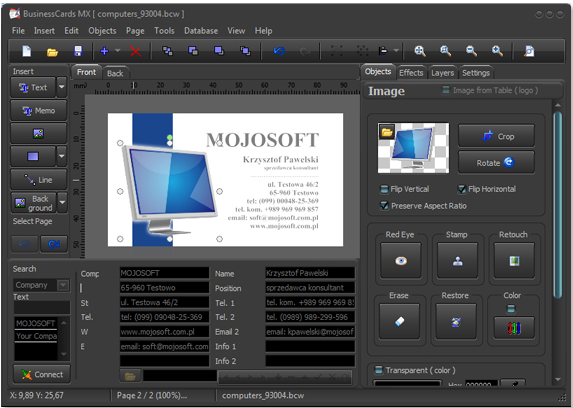The height and width of the screenshot is (408, 573).
Task: Open the Color adjustment tool
Action: (x=514, y=328)
